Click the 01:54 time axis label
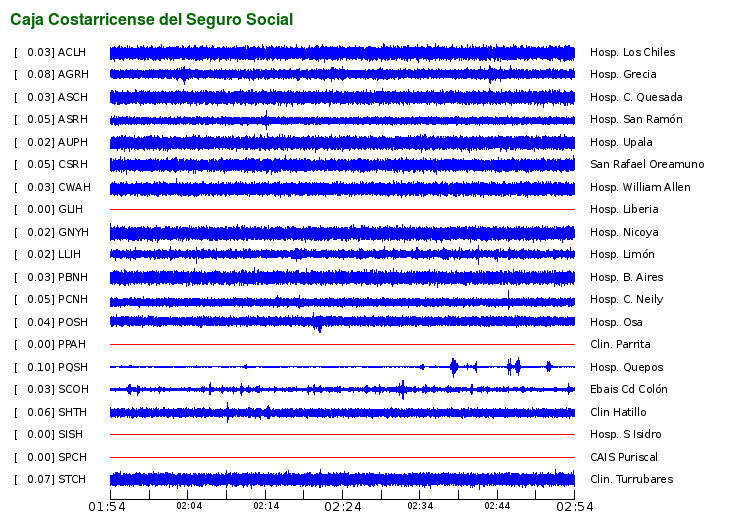740x513 pixels. 107,507
